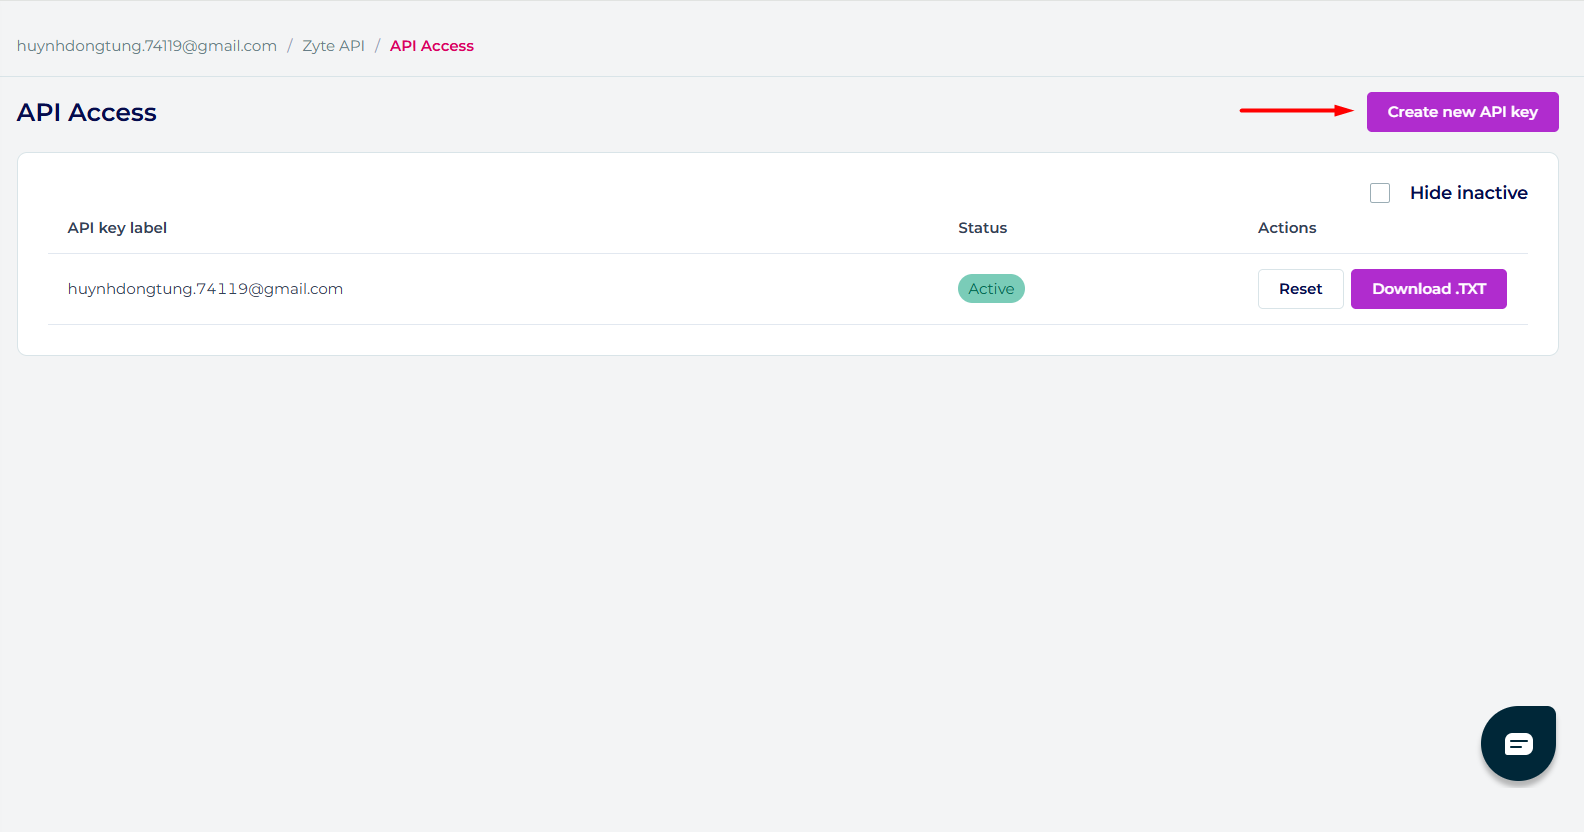
Task: Click the API key label column header
Action: click(117, 228)
